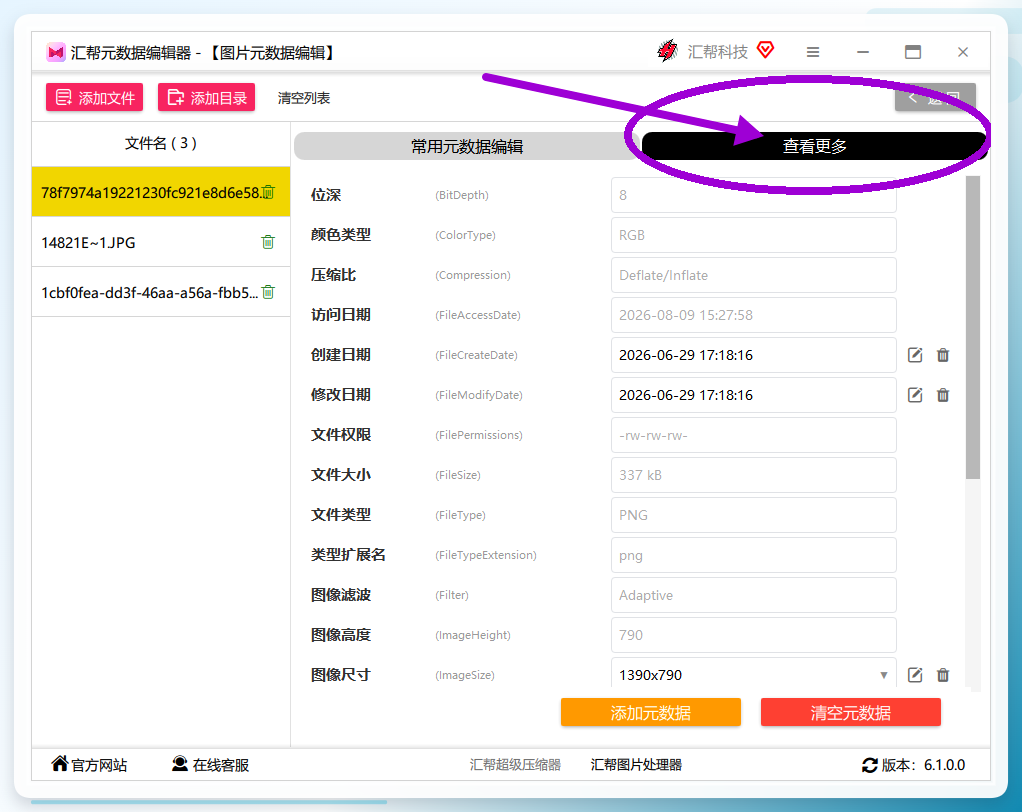This screenshot has height=812, width=1022.
Task: Click the FileCreateDate input field
Action: pos(753,355)
